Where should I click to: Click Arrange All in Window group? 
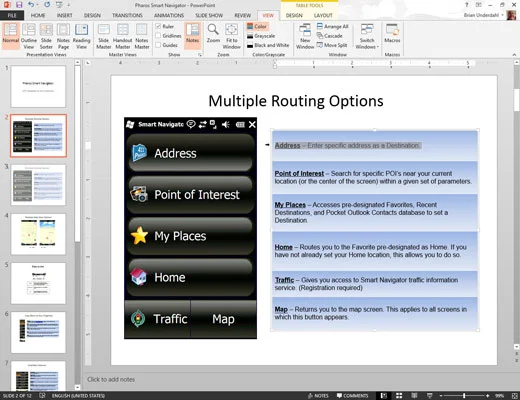pos(332,26)
